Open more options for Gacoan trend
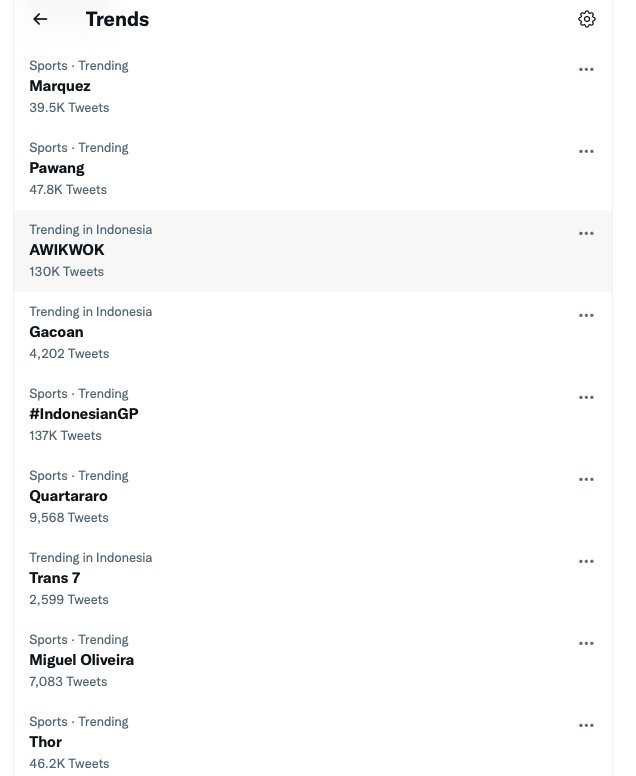The image size is (636, 776). (586, 315)
